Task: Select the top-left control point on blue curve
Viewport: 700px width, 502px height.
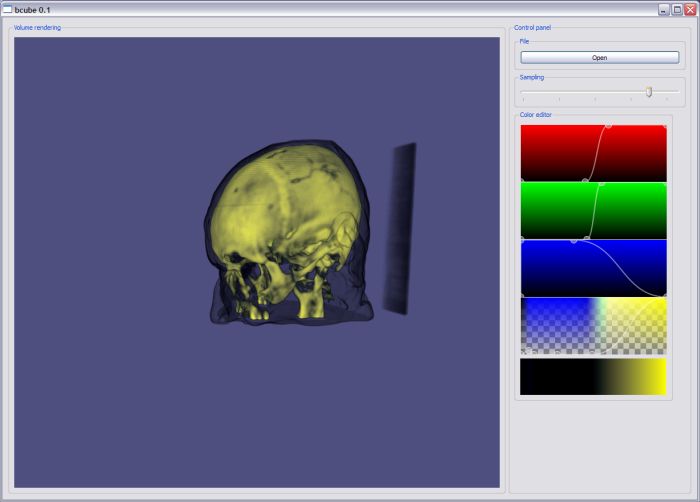Action: 522,241
